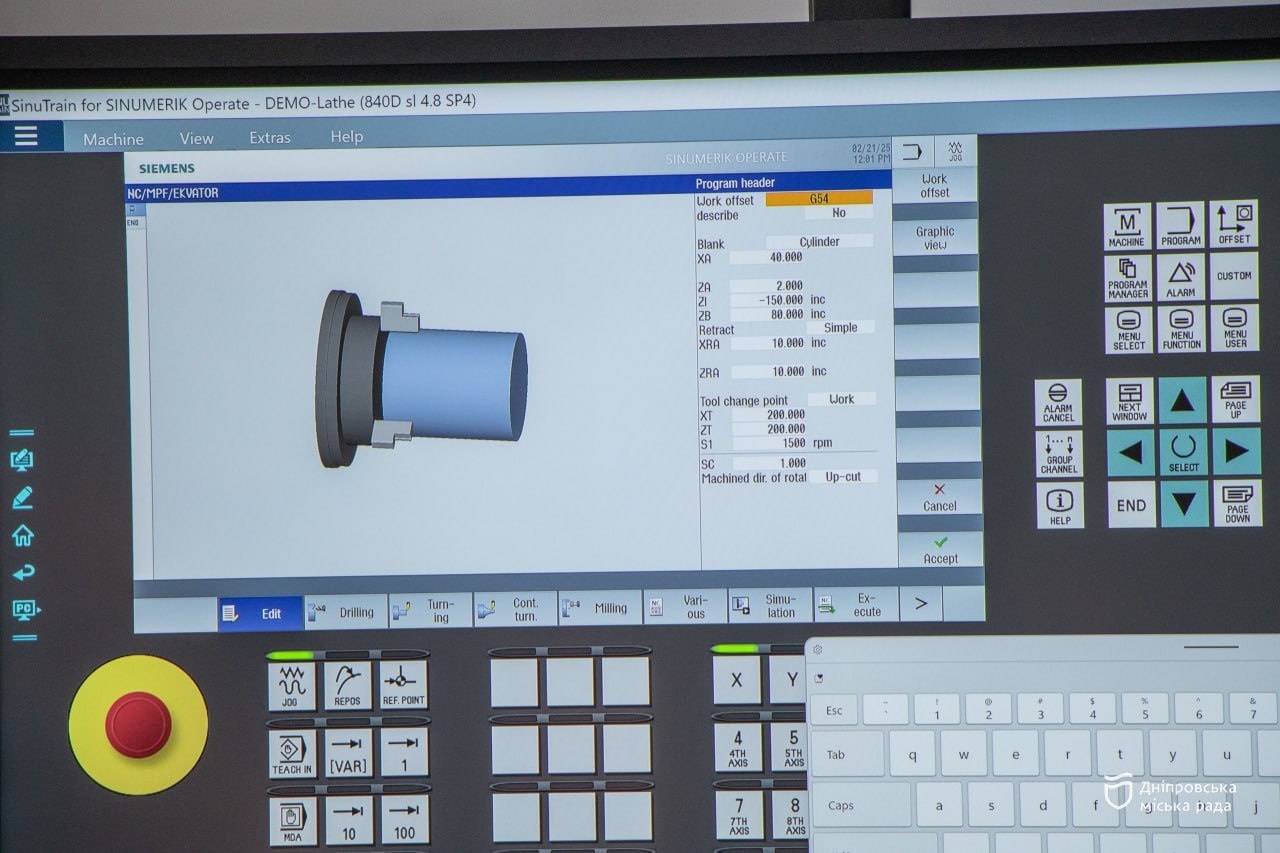
Task: Switch to the Simulation softkey
Action: pos(770,606)
